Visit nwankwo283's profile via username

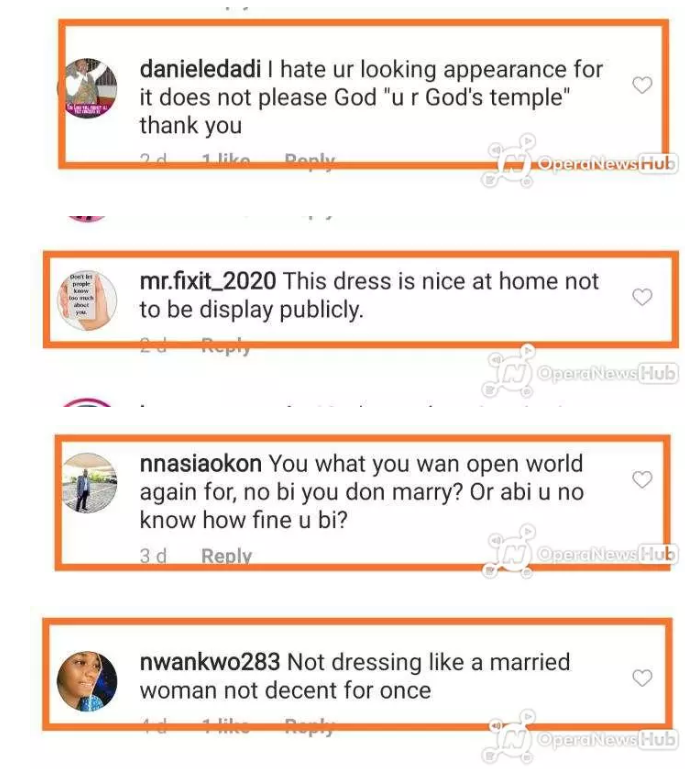(210, 662)
